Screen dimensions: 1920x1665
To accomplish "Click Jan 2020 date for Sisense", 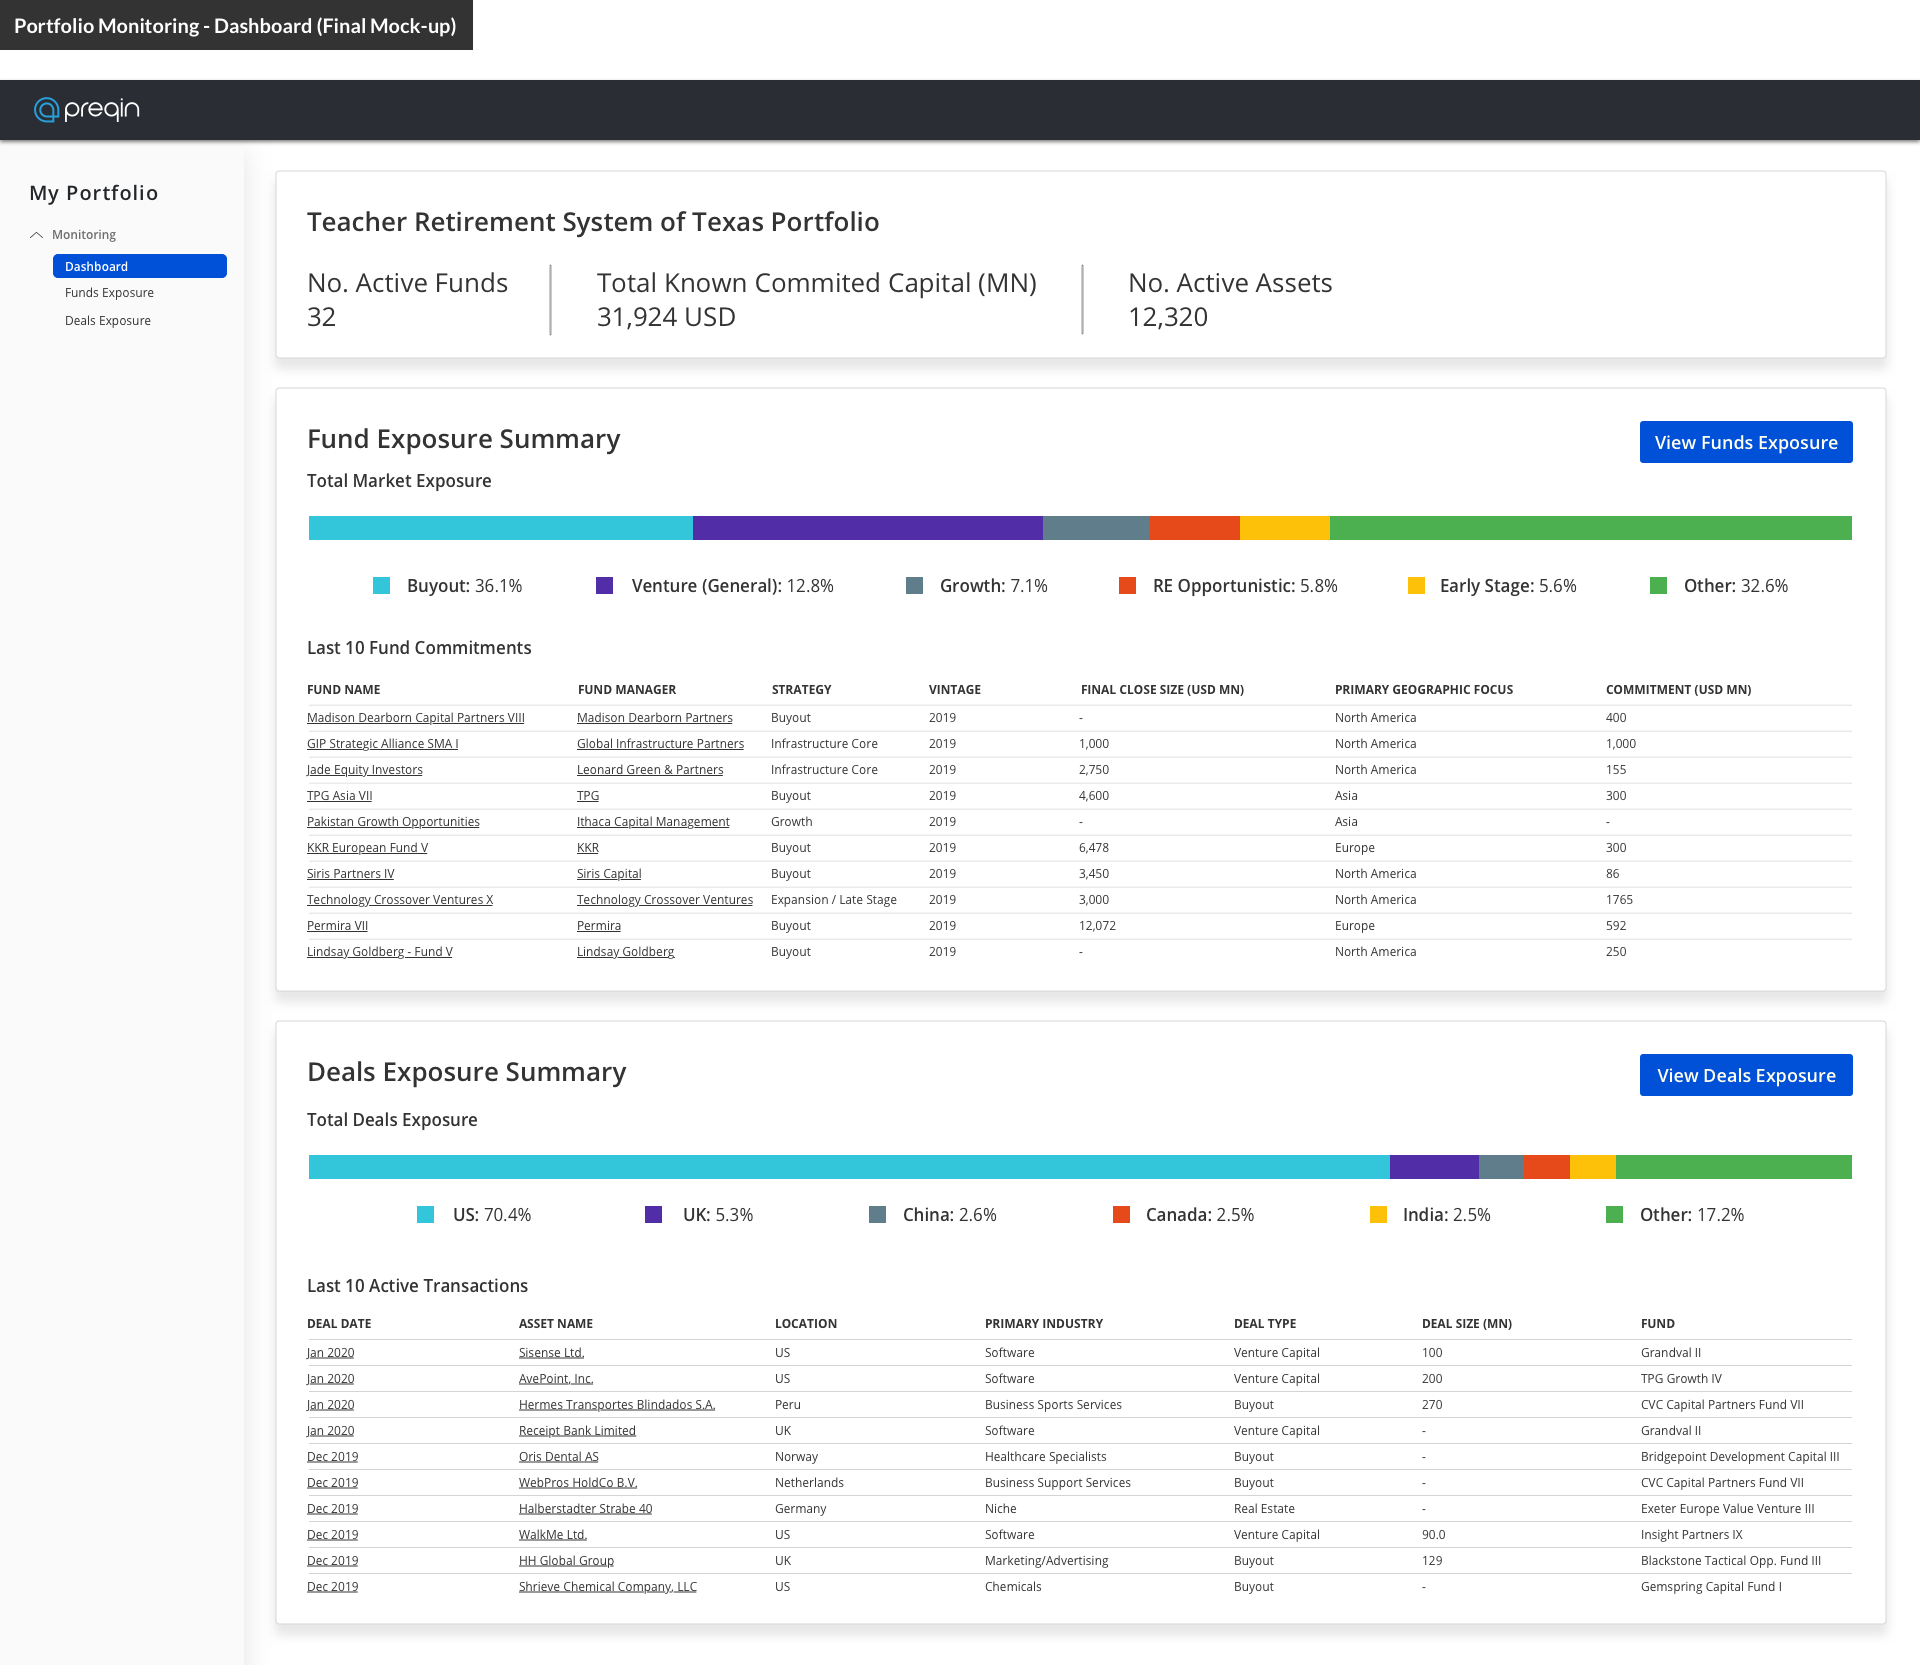I will coord(330,1353).
